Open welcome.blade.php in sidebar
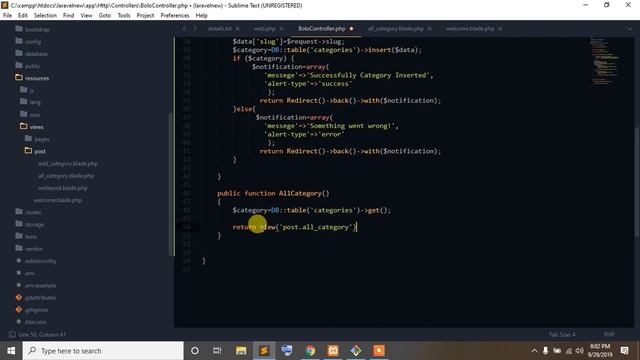 tap(58, 200)
